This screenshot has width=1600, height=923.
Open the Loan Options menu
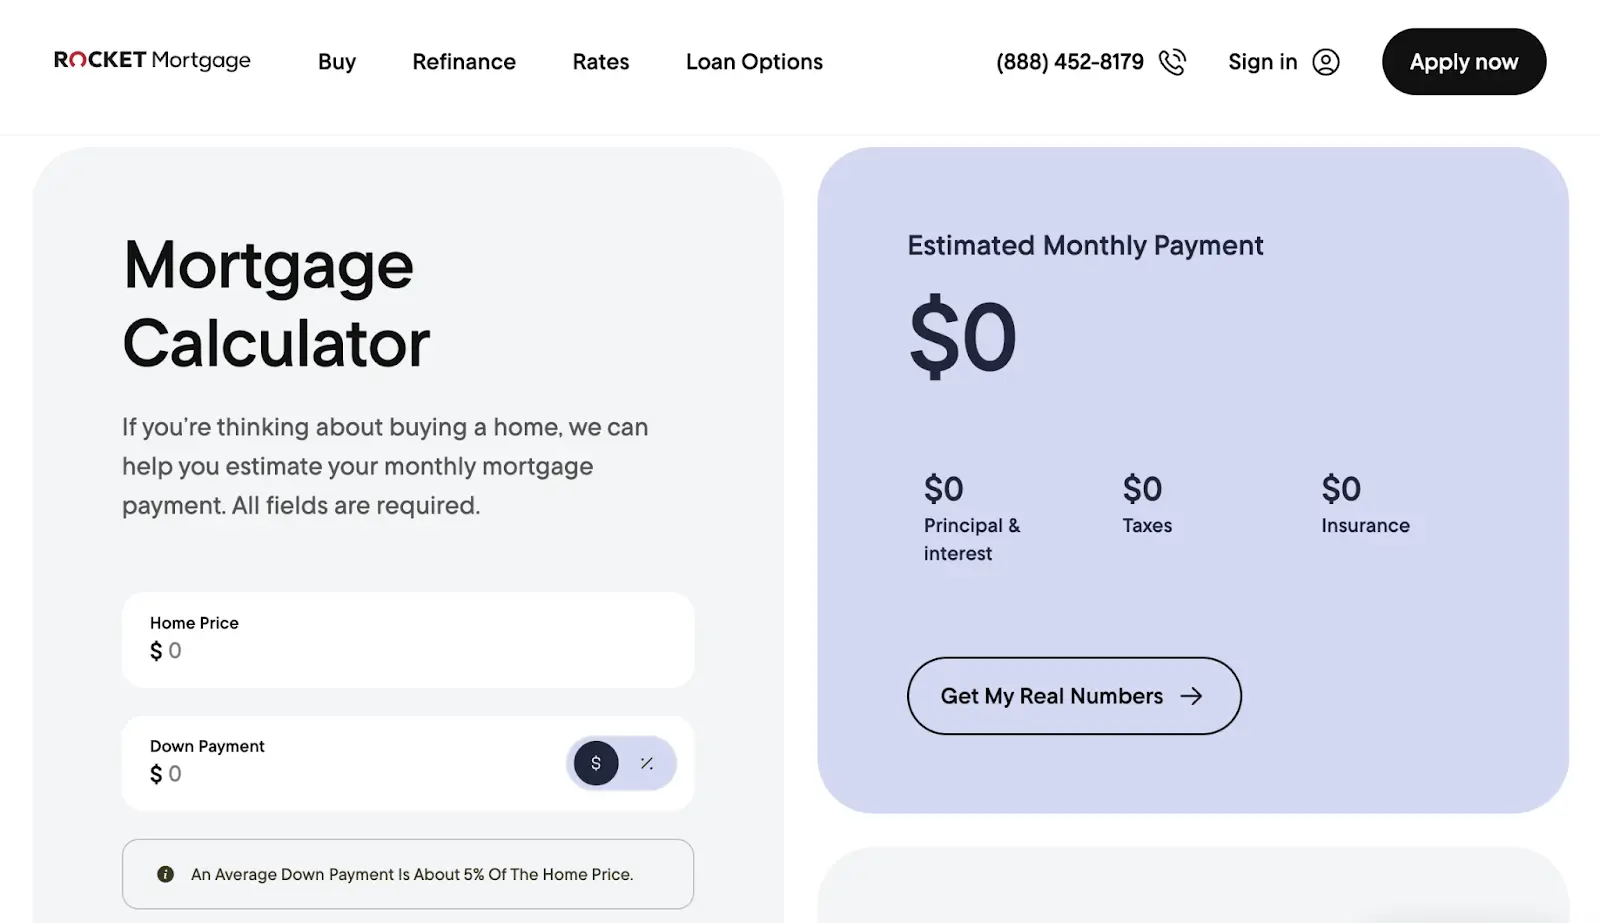(754, 61)
